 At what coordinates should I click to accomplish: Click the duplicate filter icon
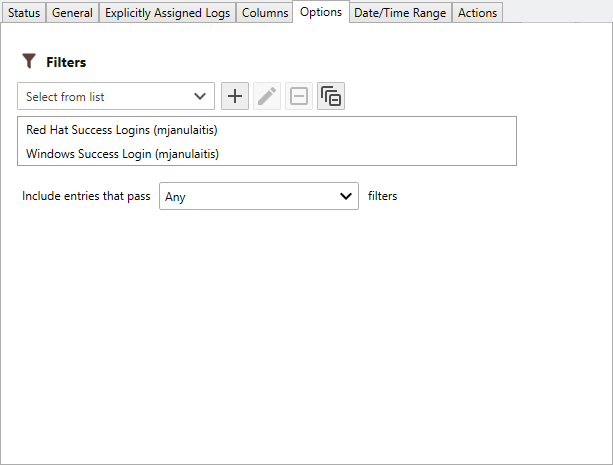tap(331, 97)
